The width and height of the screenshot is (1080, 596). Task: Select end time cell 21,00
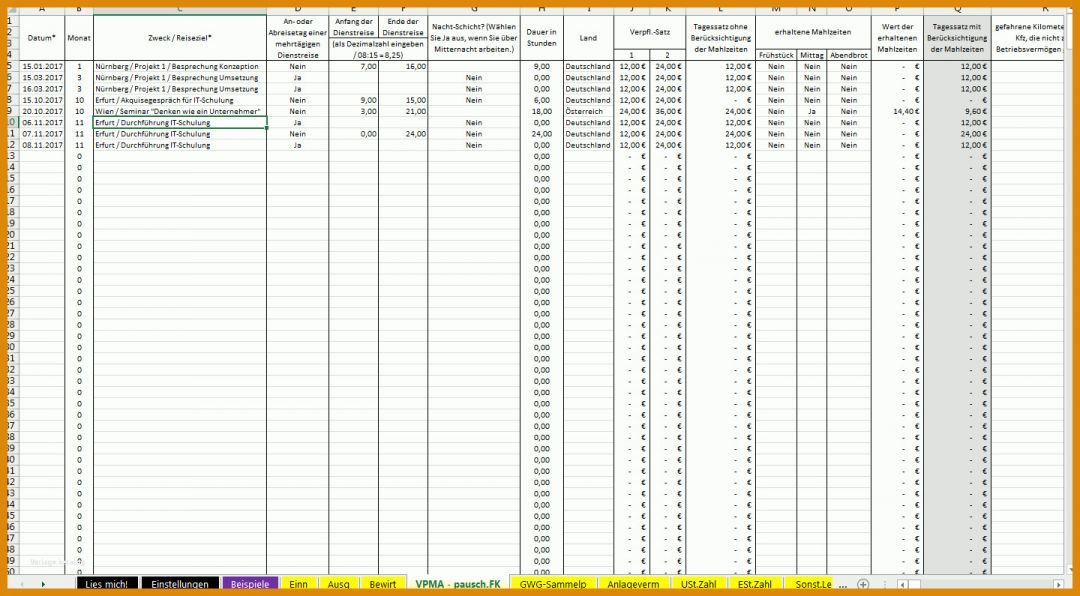point(403,112)
